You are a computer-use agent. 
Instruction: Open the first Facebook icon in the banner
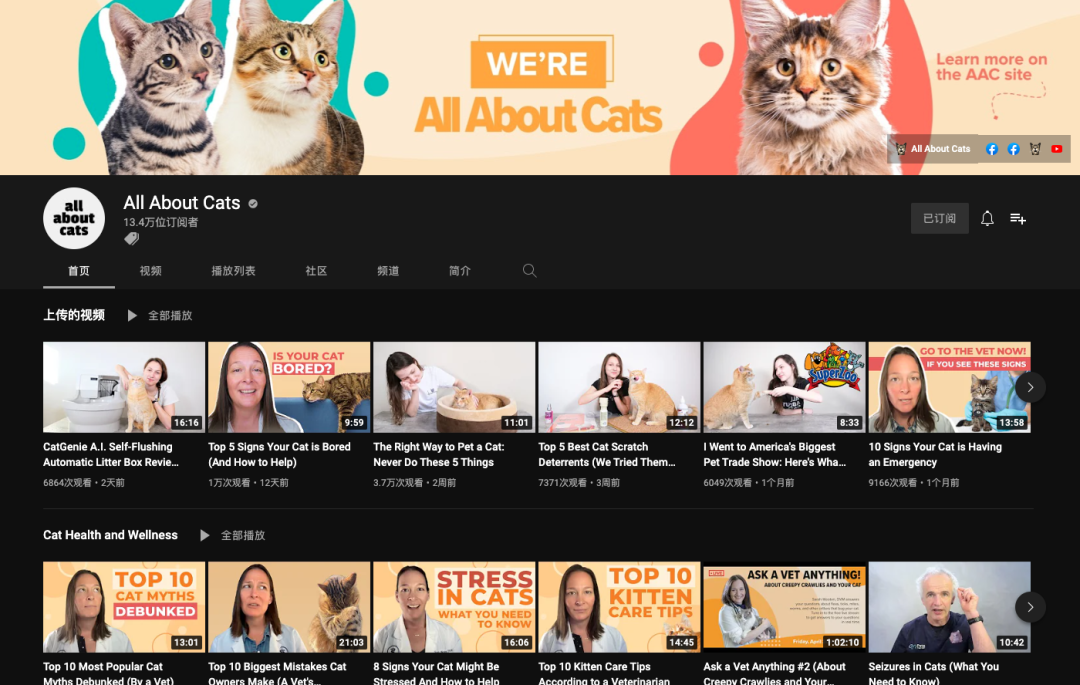[992, 149]
